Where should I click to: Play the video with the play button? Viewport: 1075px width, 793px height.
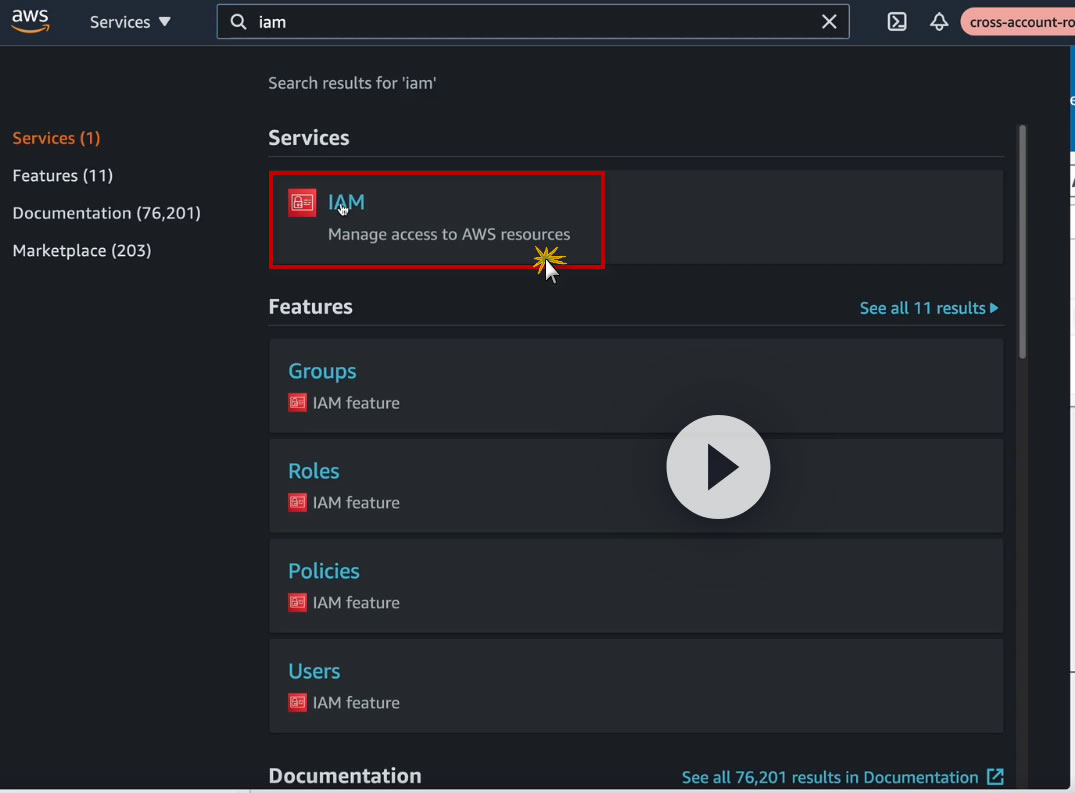(718, 467)
